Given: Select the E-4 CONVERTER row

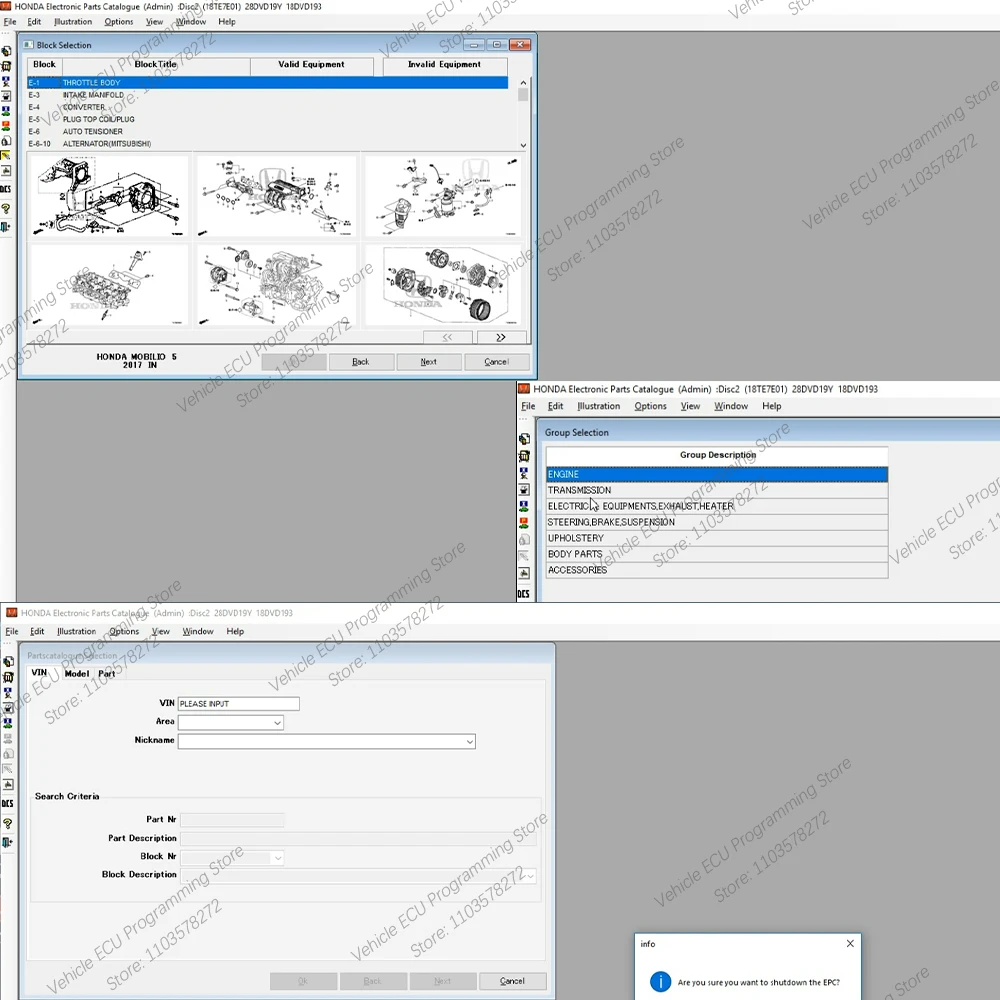Looking at the screenshot, I should (x=268, y=107).
